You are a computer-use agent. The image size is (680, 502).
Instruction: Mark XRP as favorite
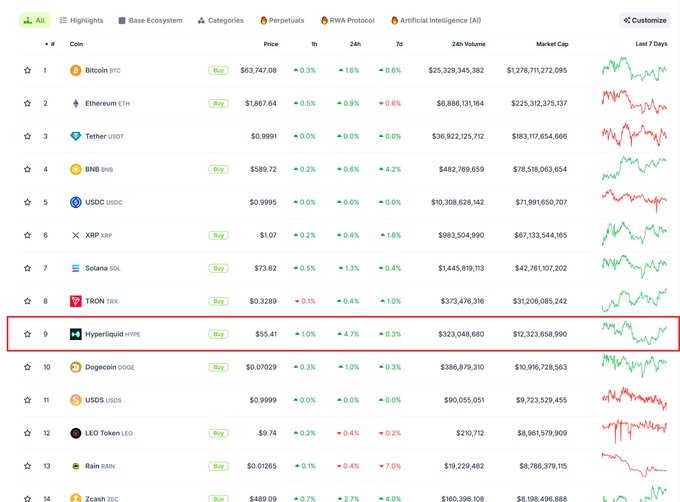point(27,235)
